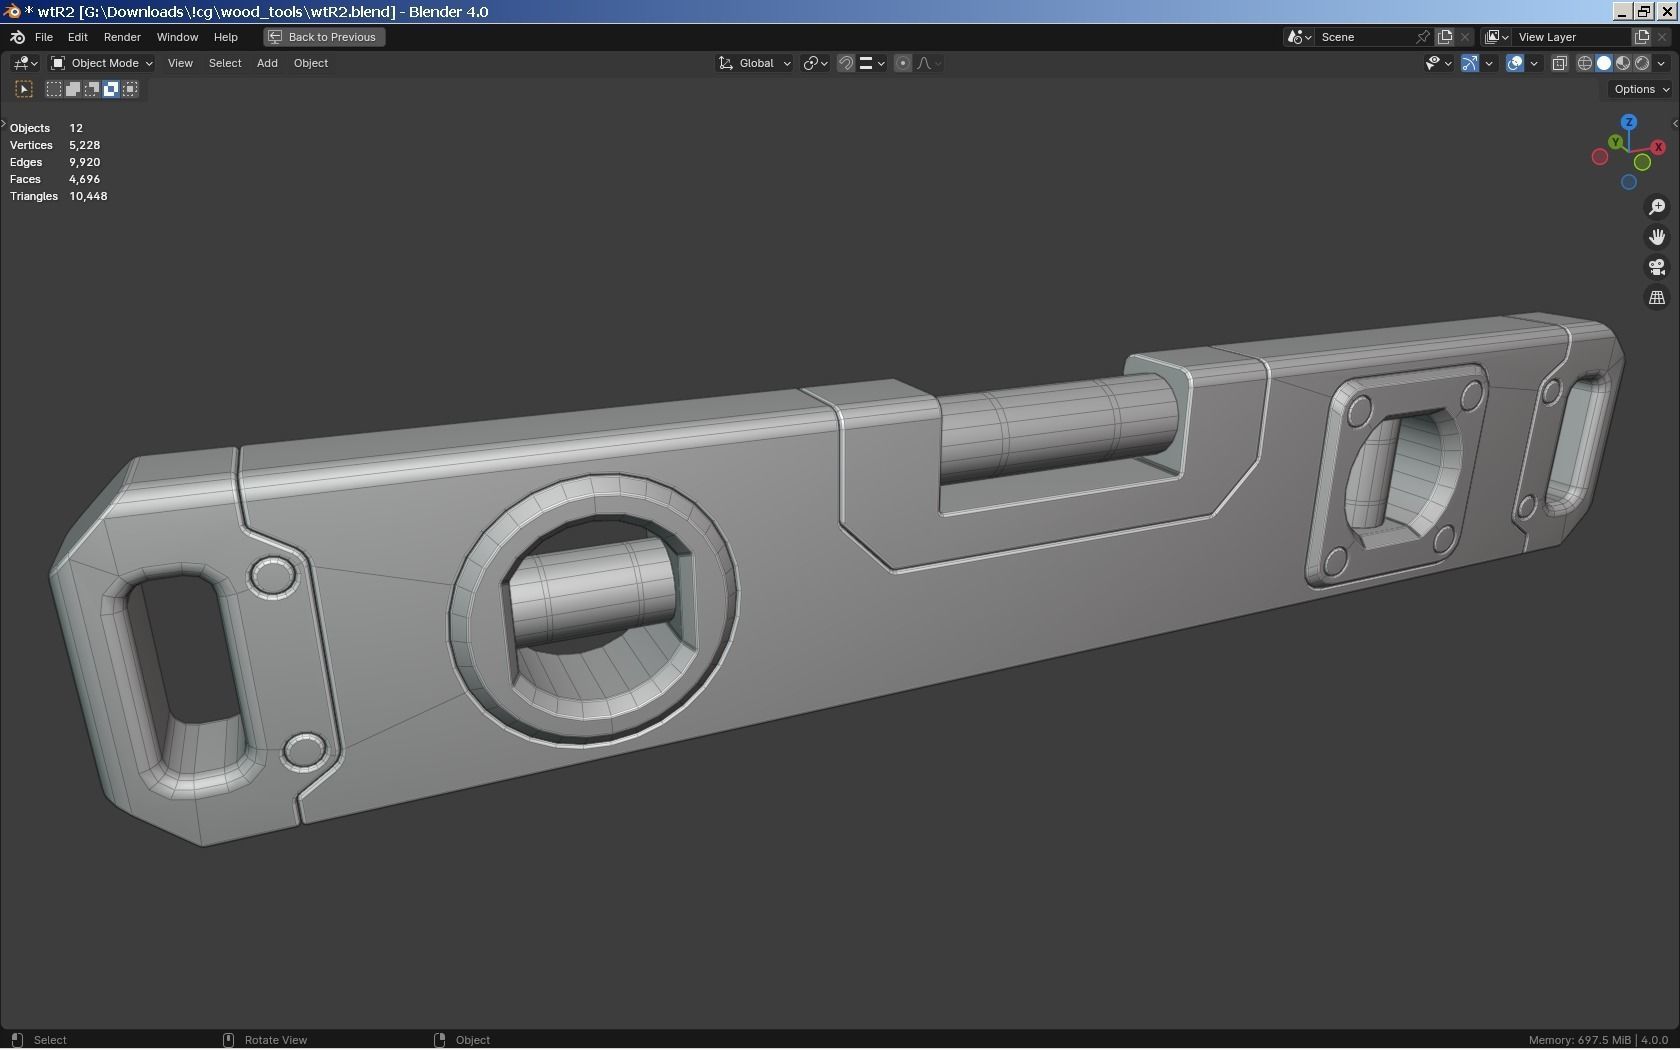
Task: Expand the sidebar with the right-edge arrow
Action: (1675, 124)
